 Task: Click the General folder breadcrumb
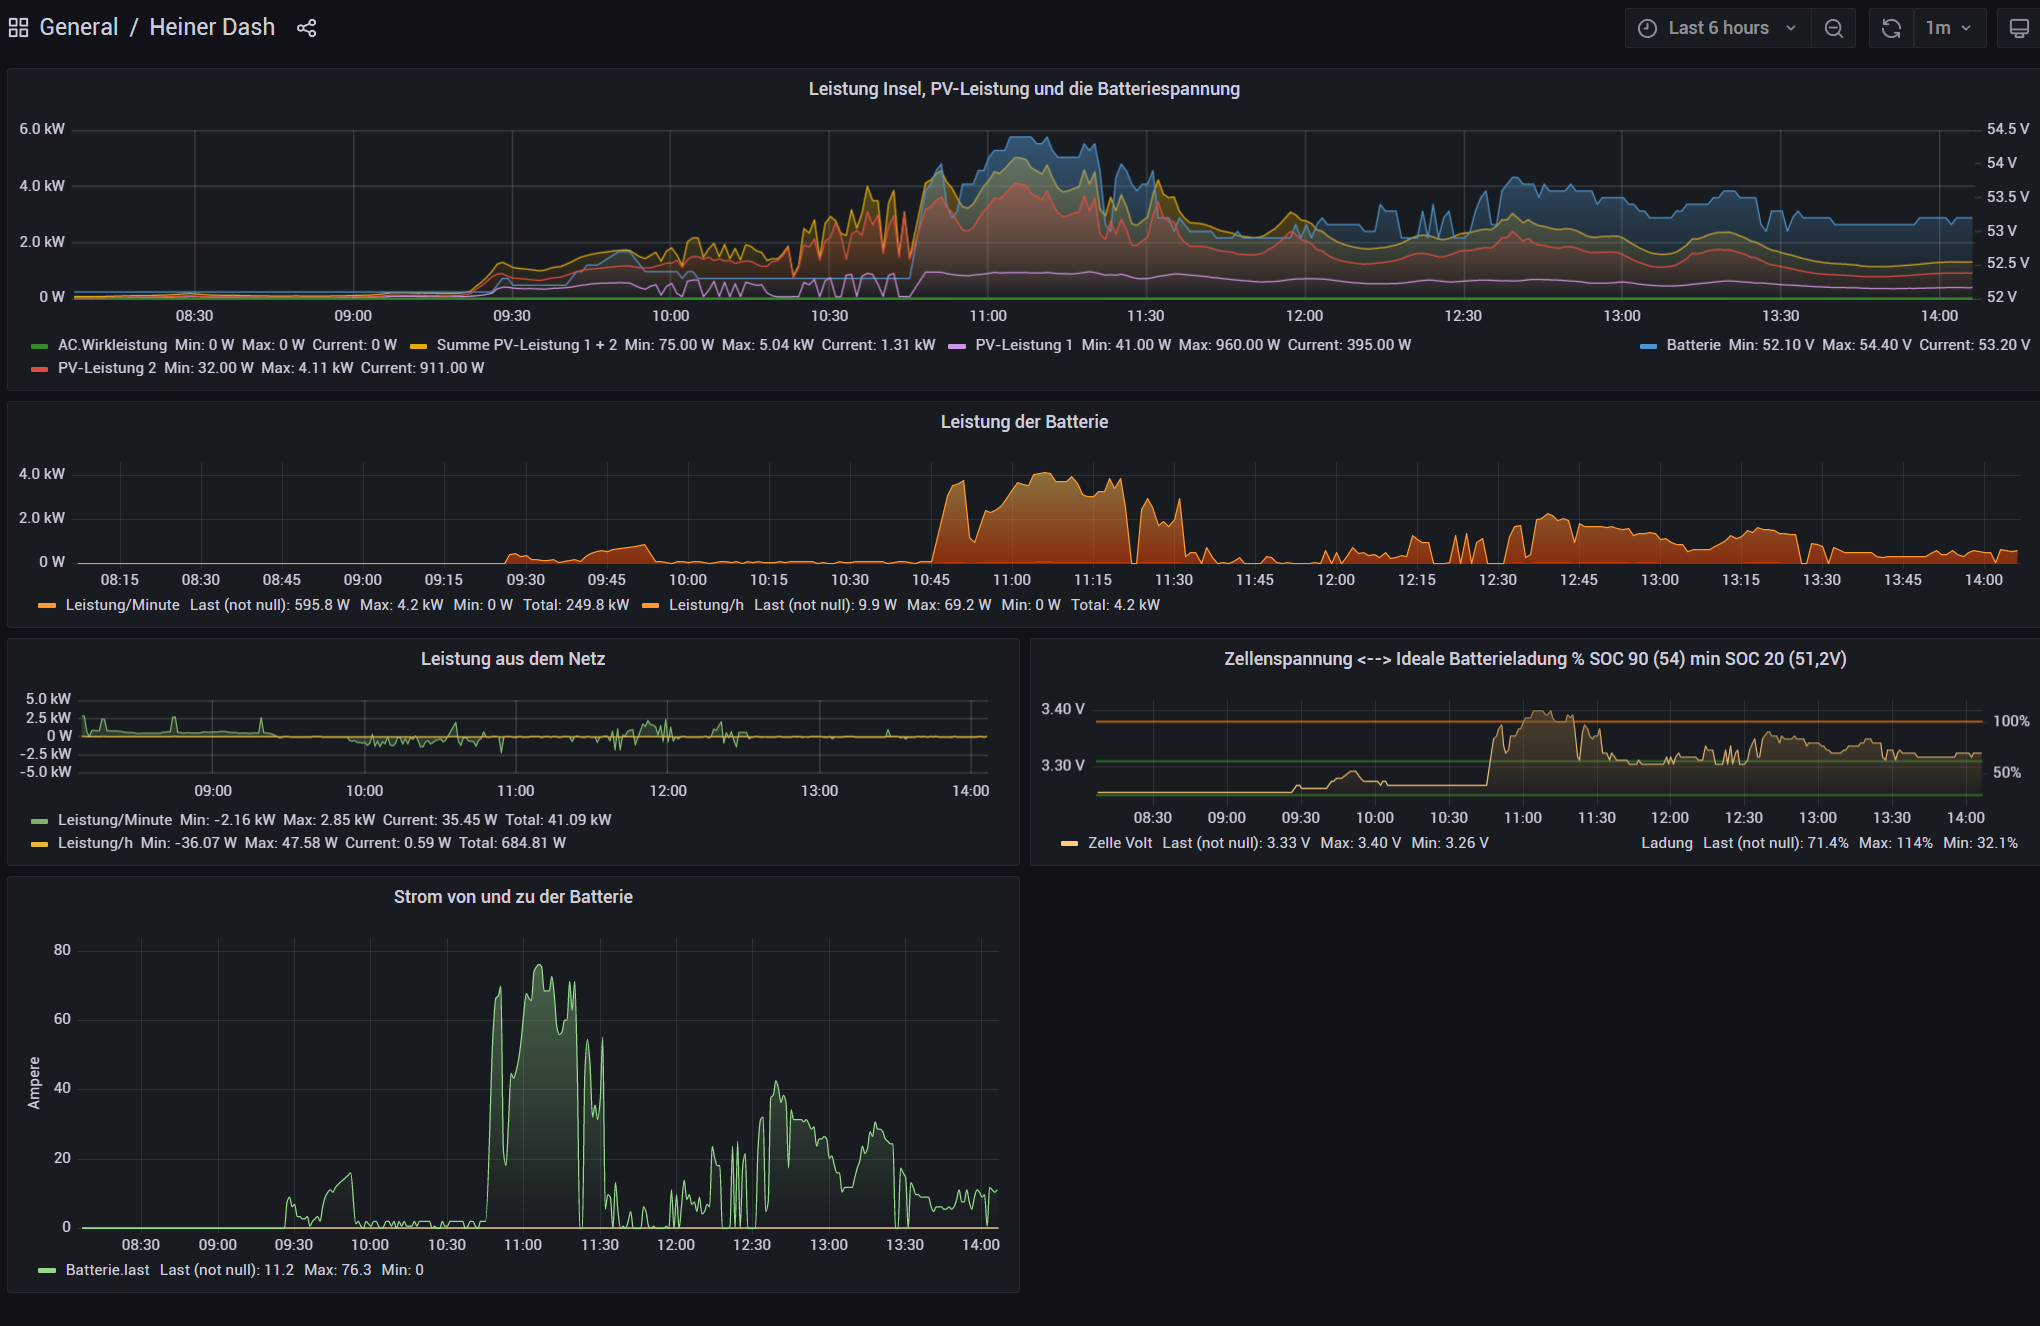[78, 28]
